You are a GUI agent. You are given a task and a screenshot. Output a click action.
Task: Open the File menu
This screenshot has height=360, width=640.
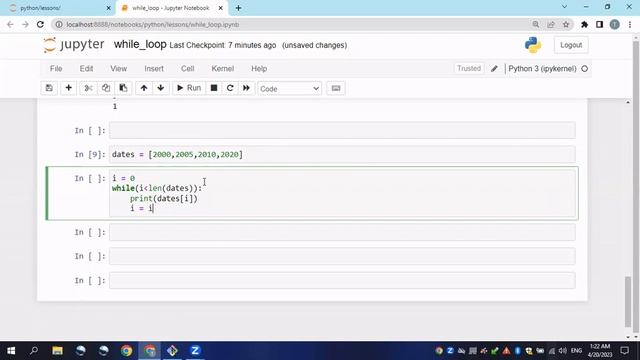click(56, 69)
